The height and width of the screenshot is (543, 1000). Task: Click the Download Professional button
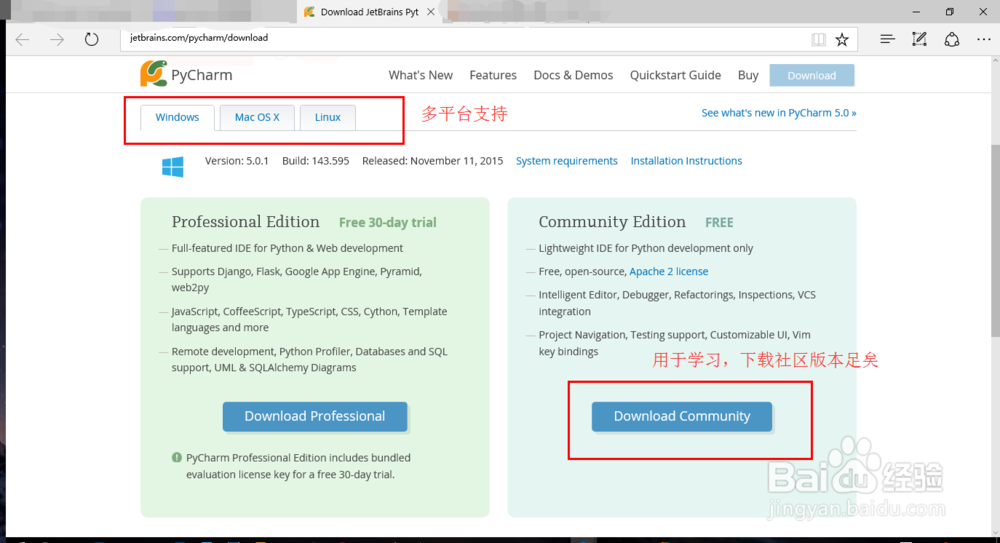[315, 416]
